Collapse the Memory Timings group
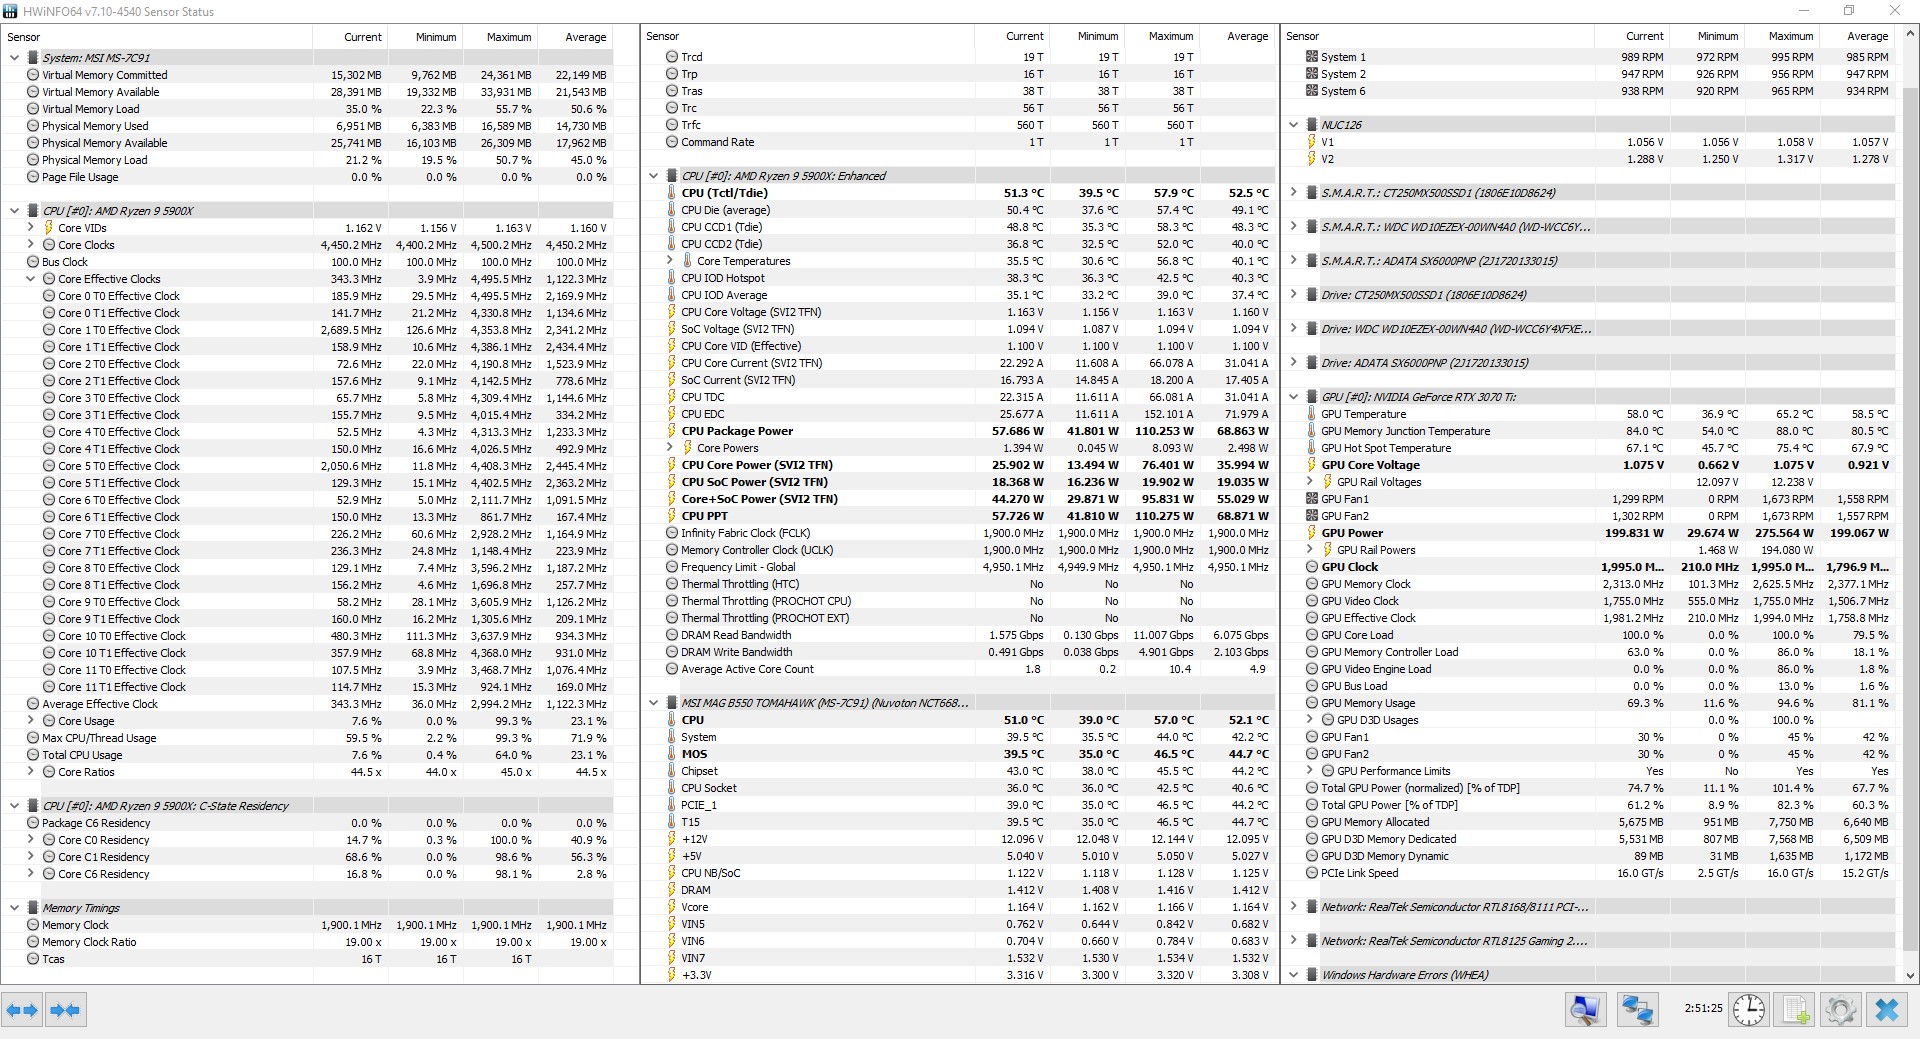Screen dimensions: 1920x1039 tap(14, 908)
